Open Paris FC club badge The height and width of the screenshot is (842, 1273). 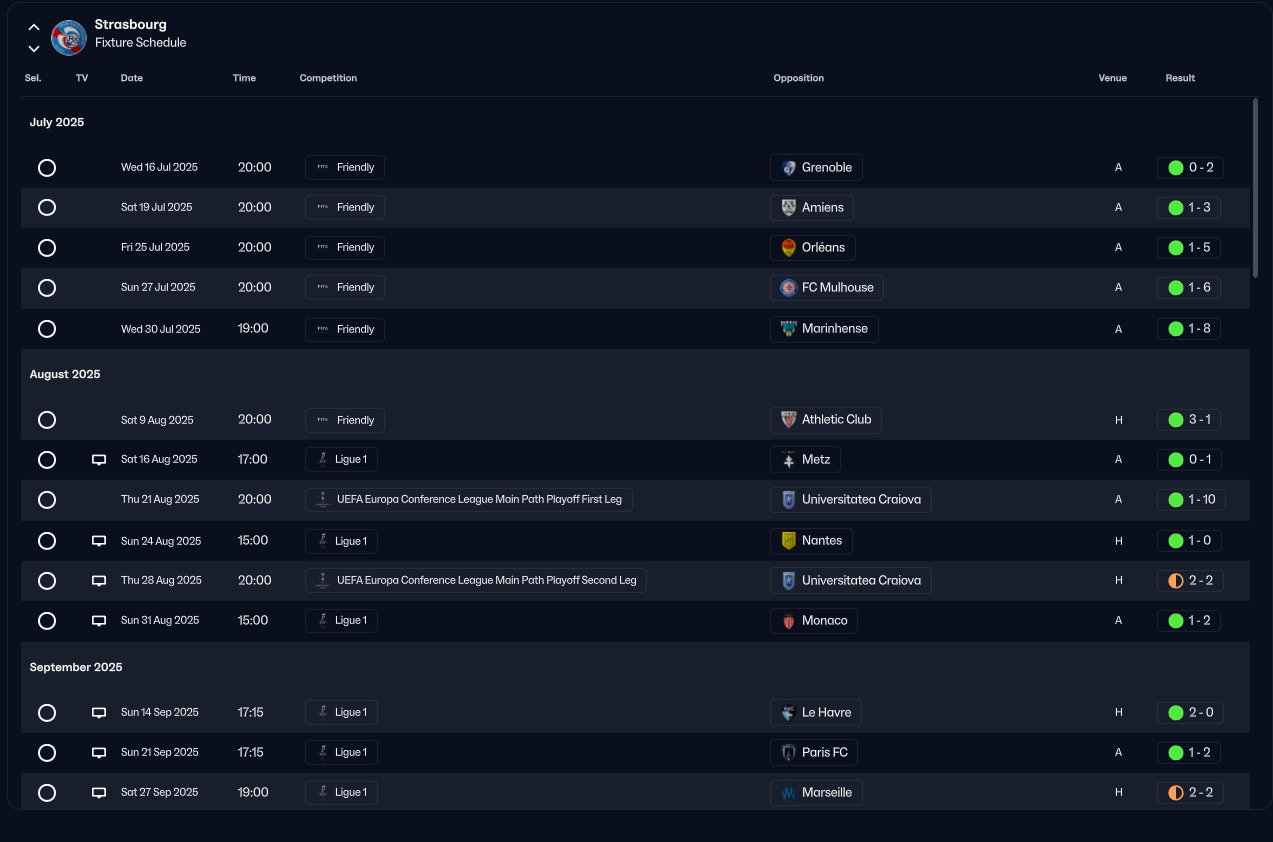pos(789,753)
